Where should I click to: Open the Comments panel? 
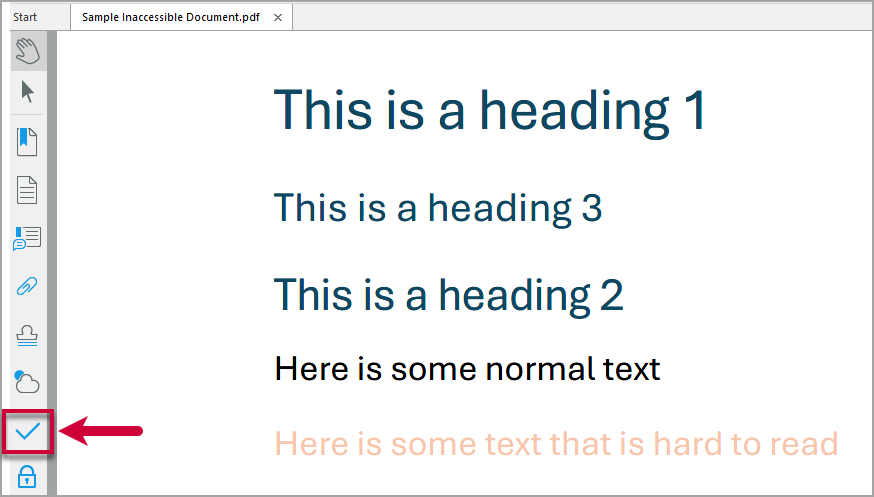27,238
